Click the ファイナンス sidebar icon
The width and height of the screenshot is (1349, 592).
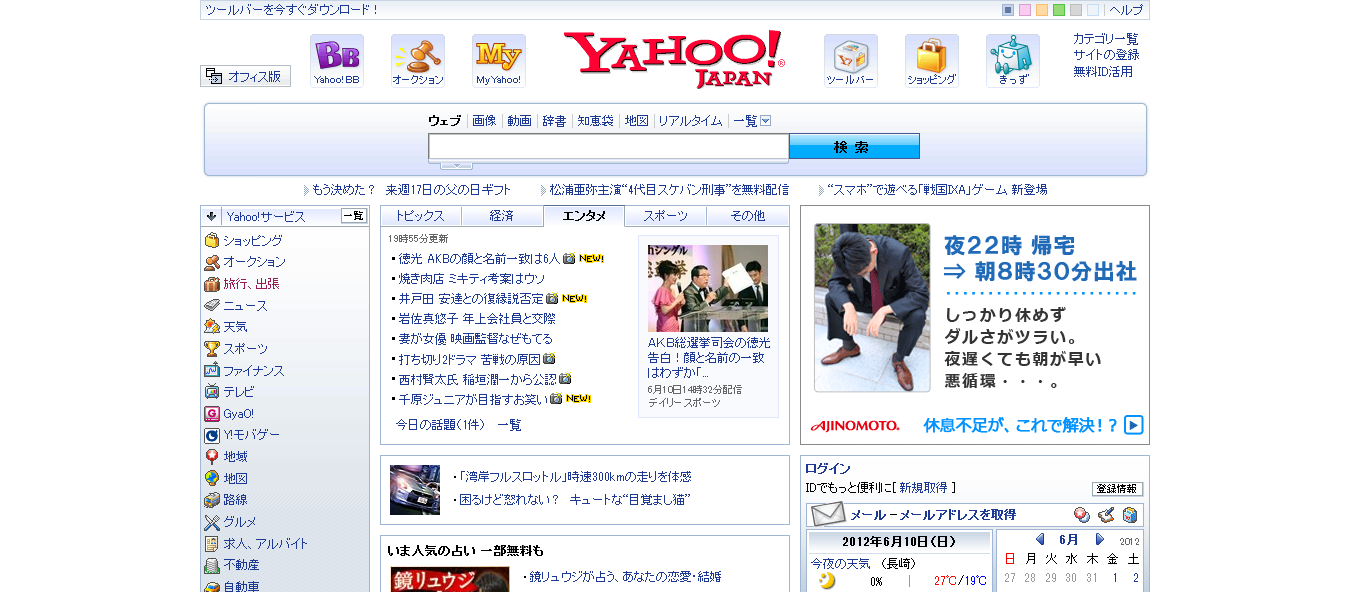(x=212, y=371)
